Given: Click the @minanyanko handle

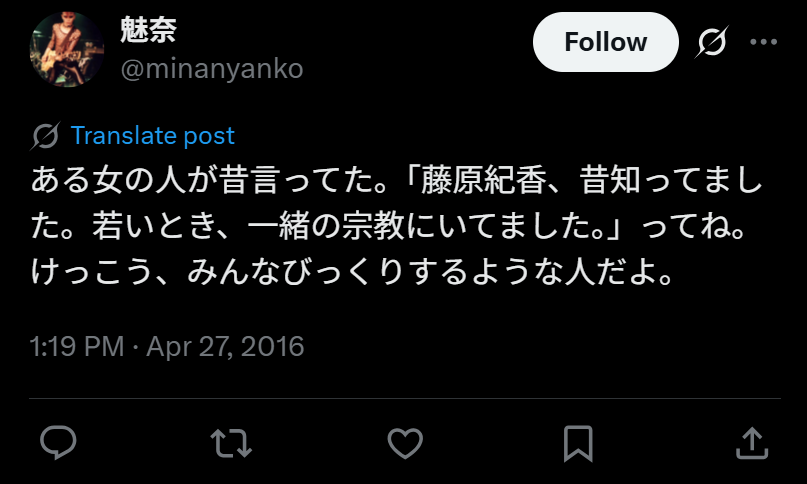Looking at the screenshot, I should 212,70.
